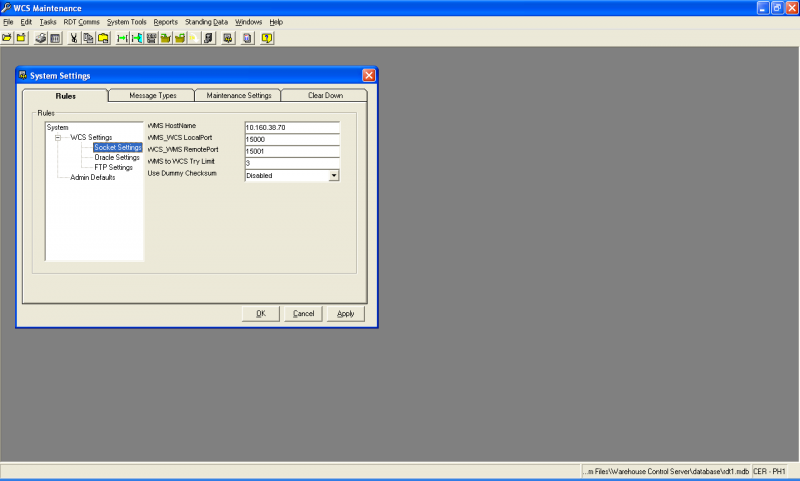The height and width of the screenshot is (481, 800).
Task: Click the printer toolbar icon
Action: click(40, 38)
